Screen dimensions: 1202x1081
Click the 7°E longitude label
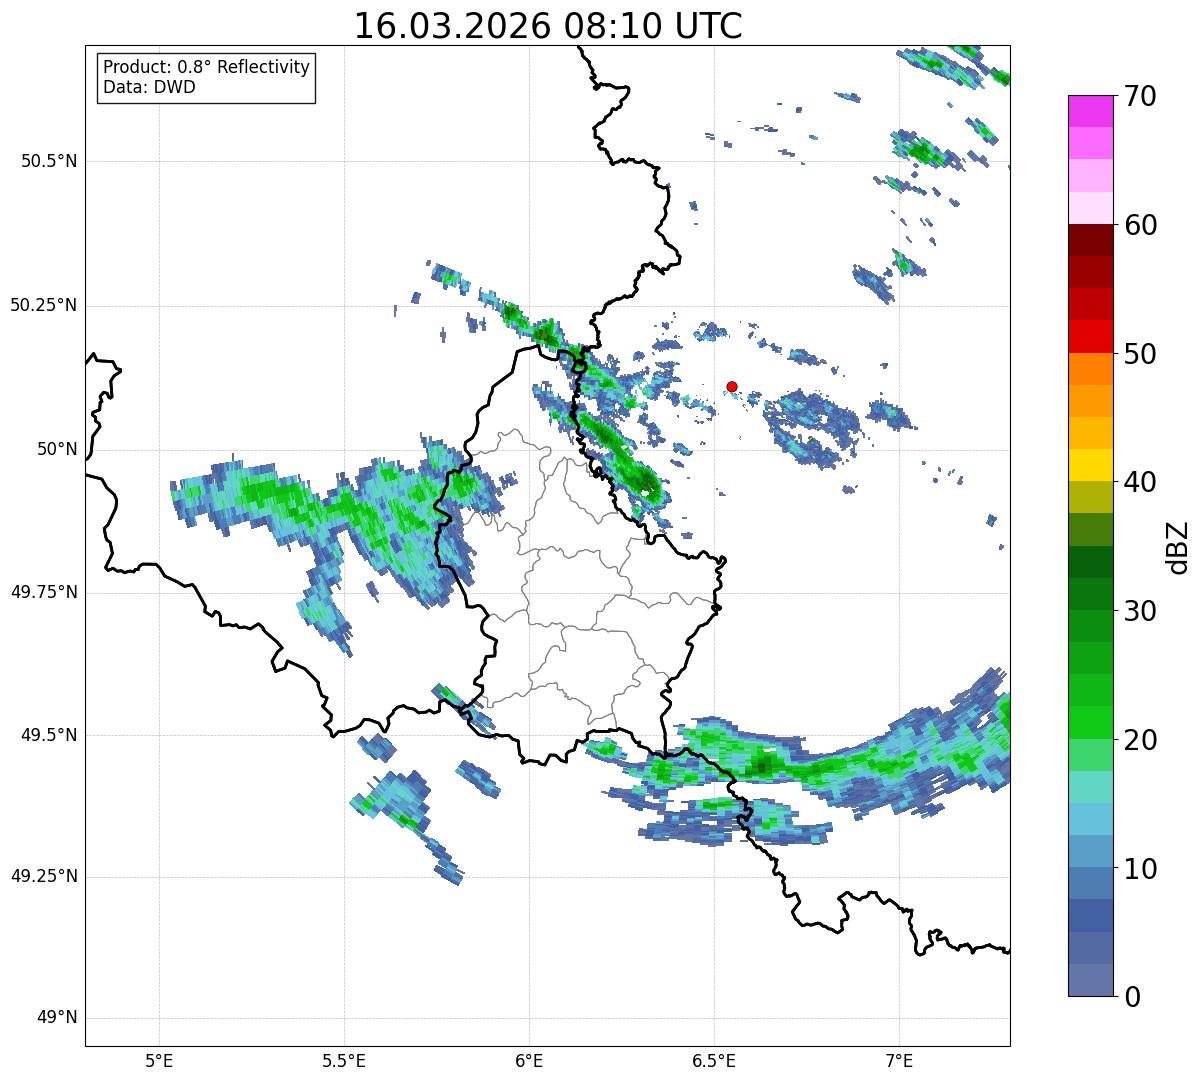[x=899, y=1060]
